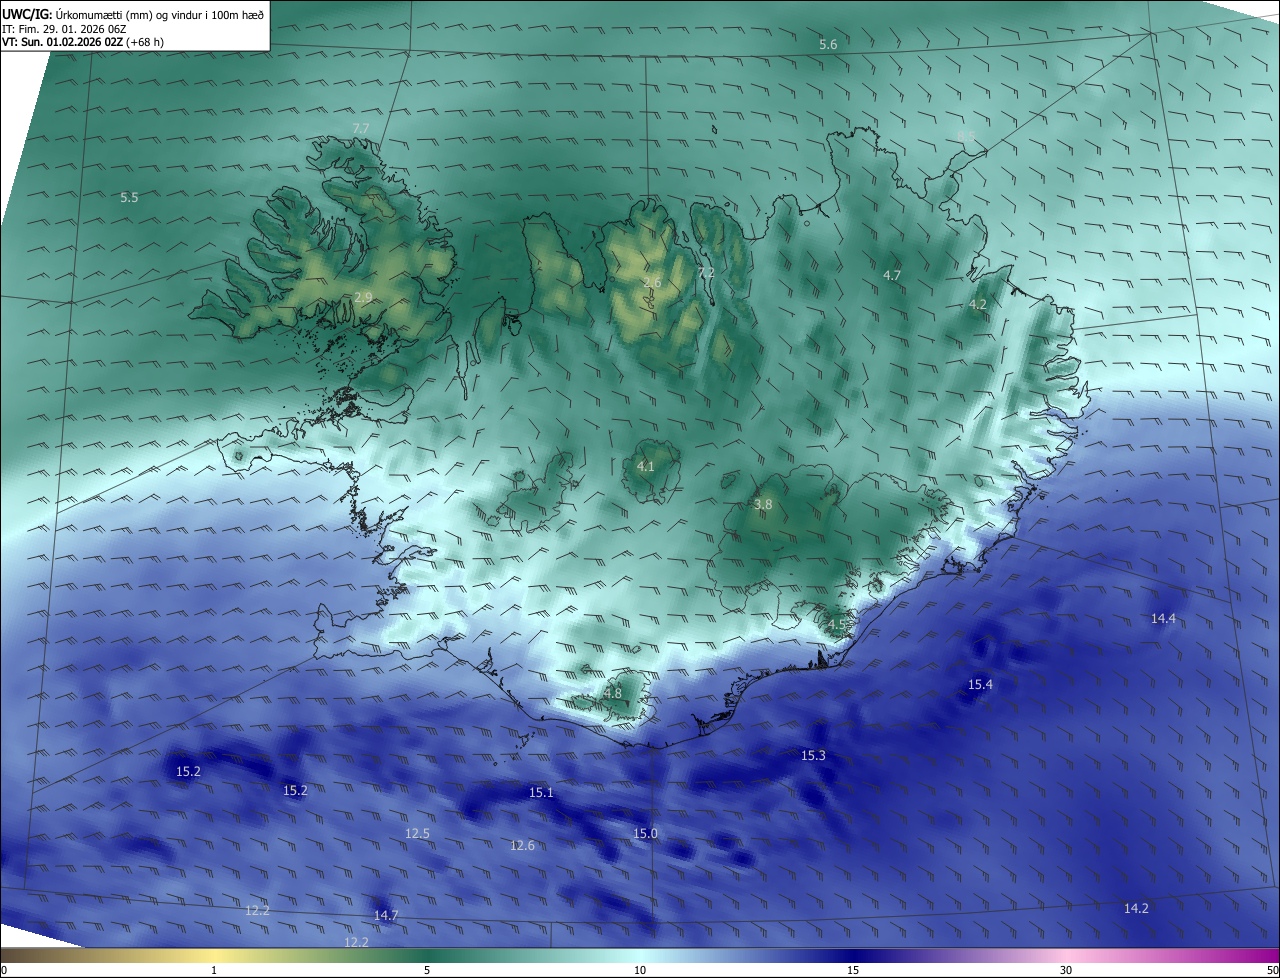Click the 15.1 value on the map
Image resolution: width=1280 pixels, height=978 pixels.
point(541,792)
